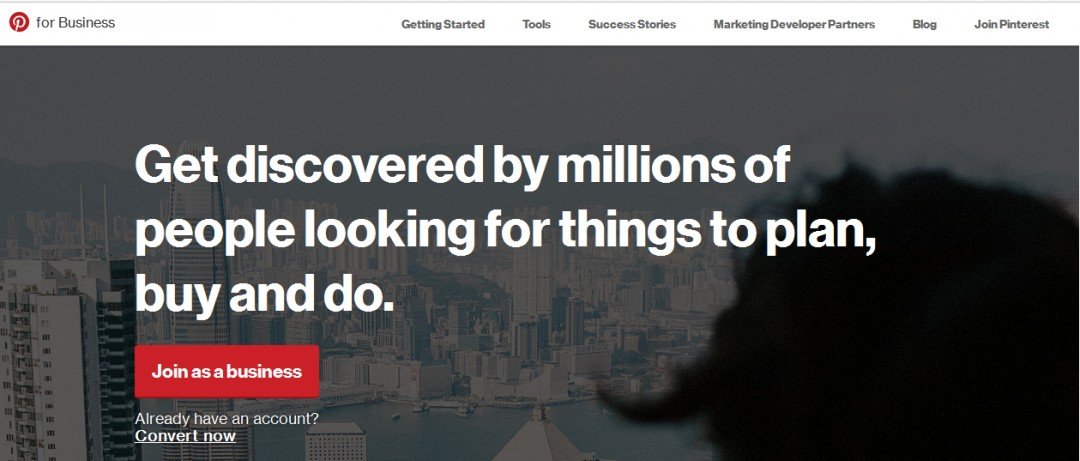Click the "Get discovered by millions of" headline line
This screenshot has height=461, width=1080.
point(463,165)
